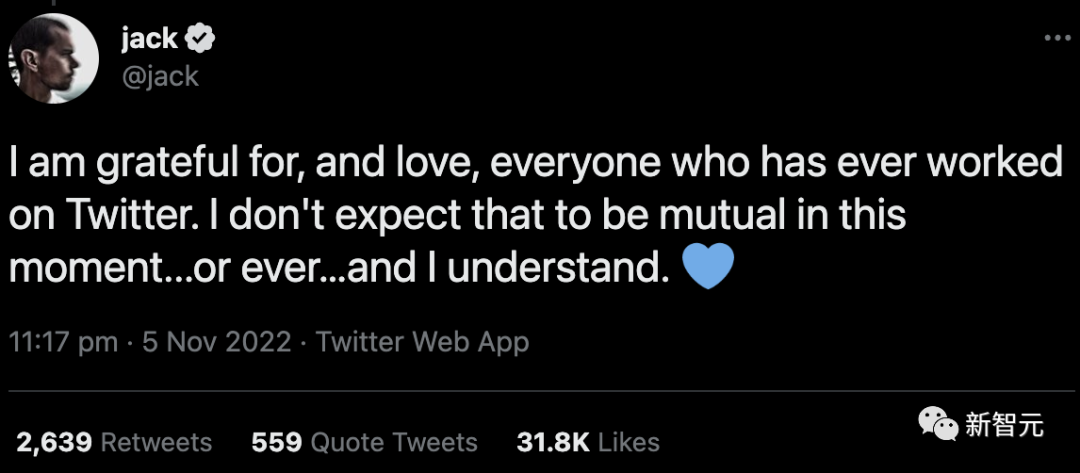The width and height of the screenshot is (1080, 473).
Task: Click the 新智元 watermark text
Action: 1005,425
